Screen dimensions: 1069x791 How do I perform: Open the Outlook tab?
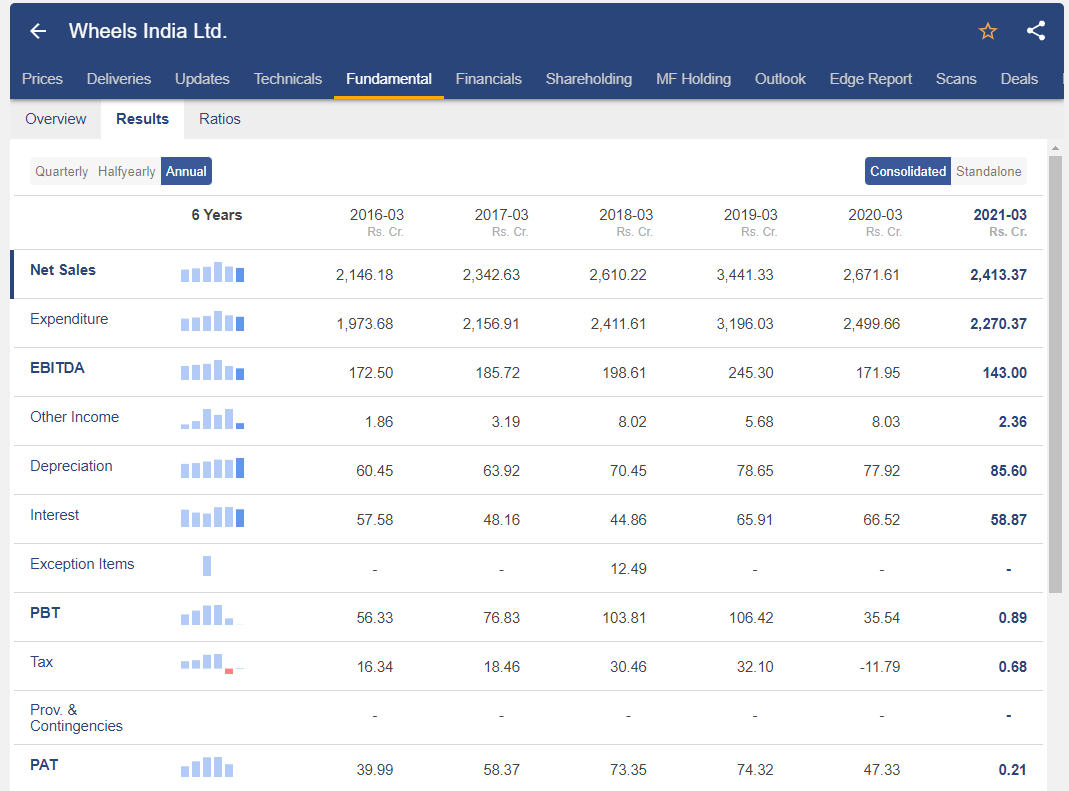[x=780, y=79]
